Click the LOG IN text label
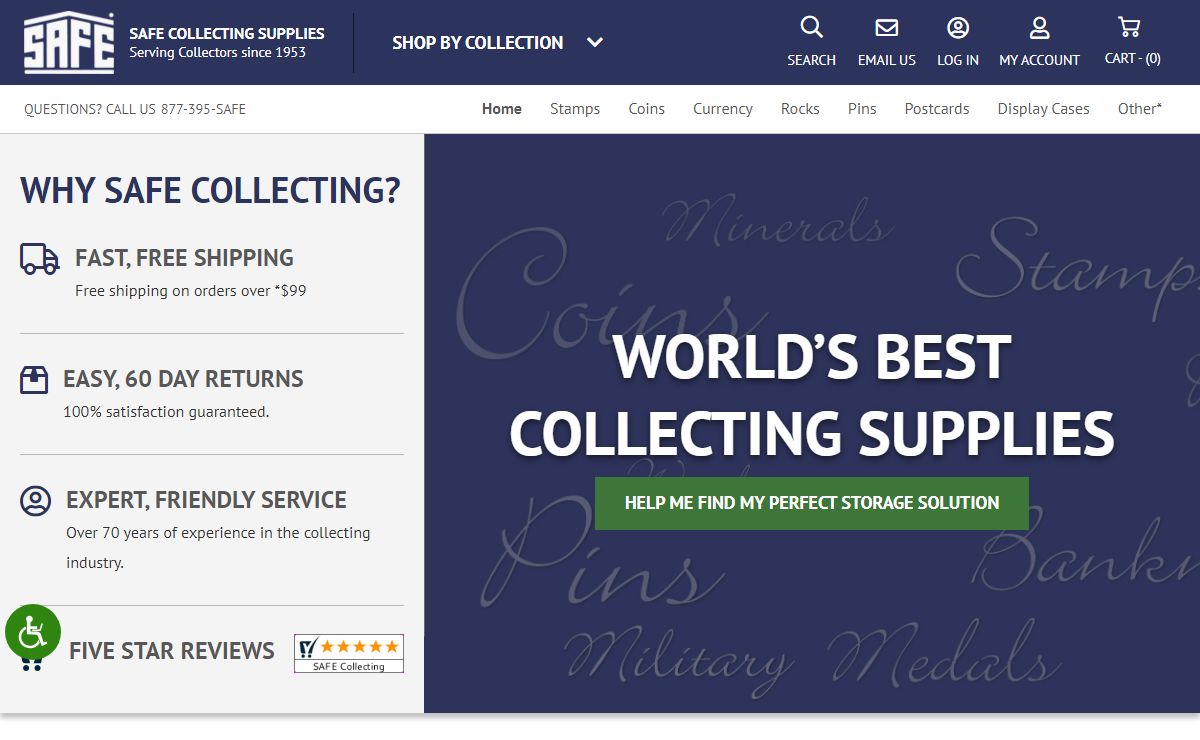Image resolution: width=1200 pixels, height=740 pixels. pyautogui.click(x=958, y=60)
